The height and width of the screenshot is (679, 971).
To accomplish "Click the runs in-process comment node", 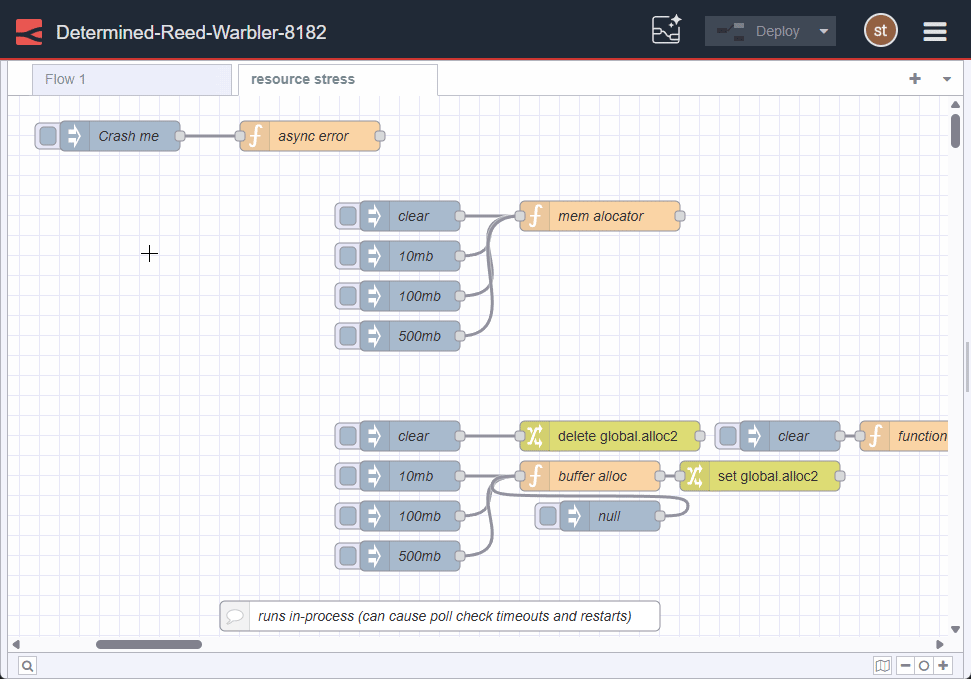I will coord(439,616).
